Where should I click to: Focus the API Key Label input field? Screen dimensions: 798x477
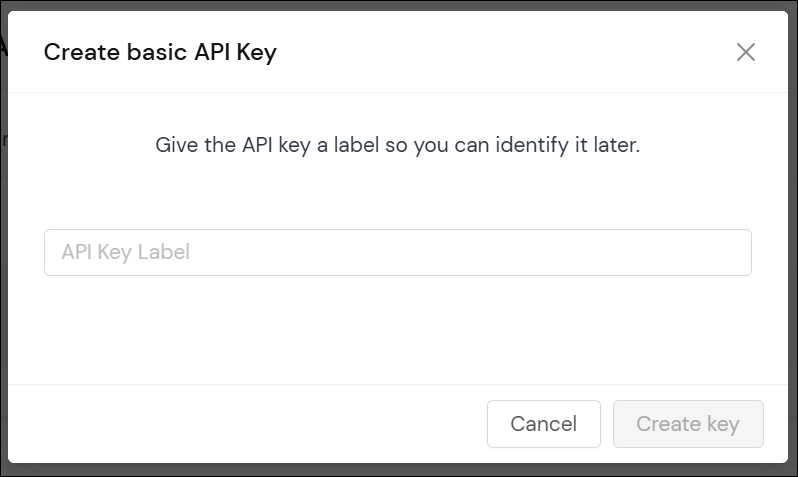point(397,252)
